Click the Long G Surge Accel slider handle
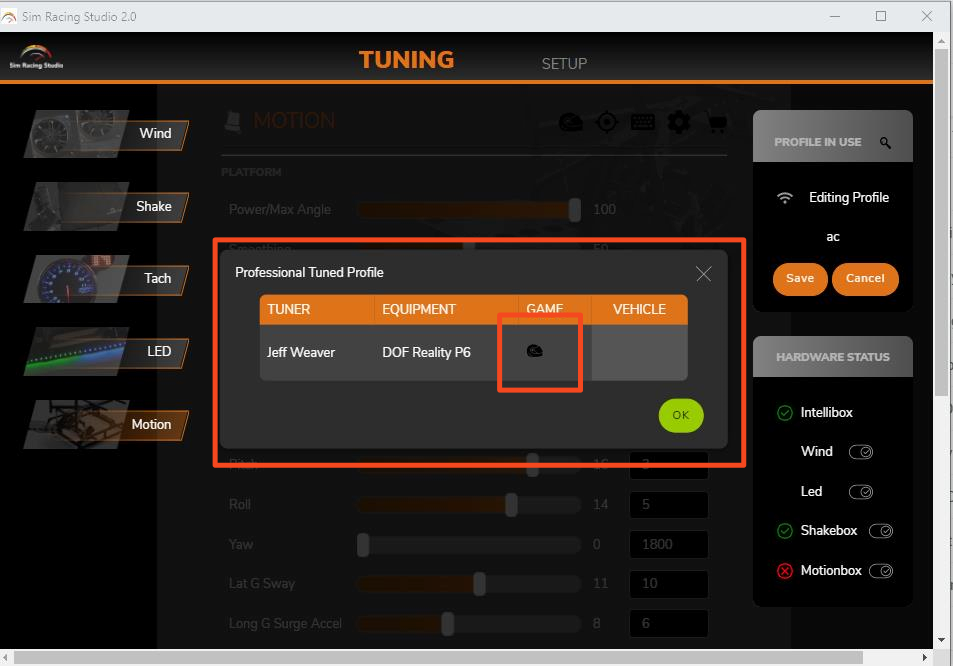 coord(448,624)
